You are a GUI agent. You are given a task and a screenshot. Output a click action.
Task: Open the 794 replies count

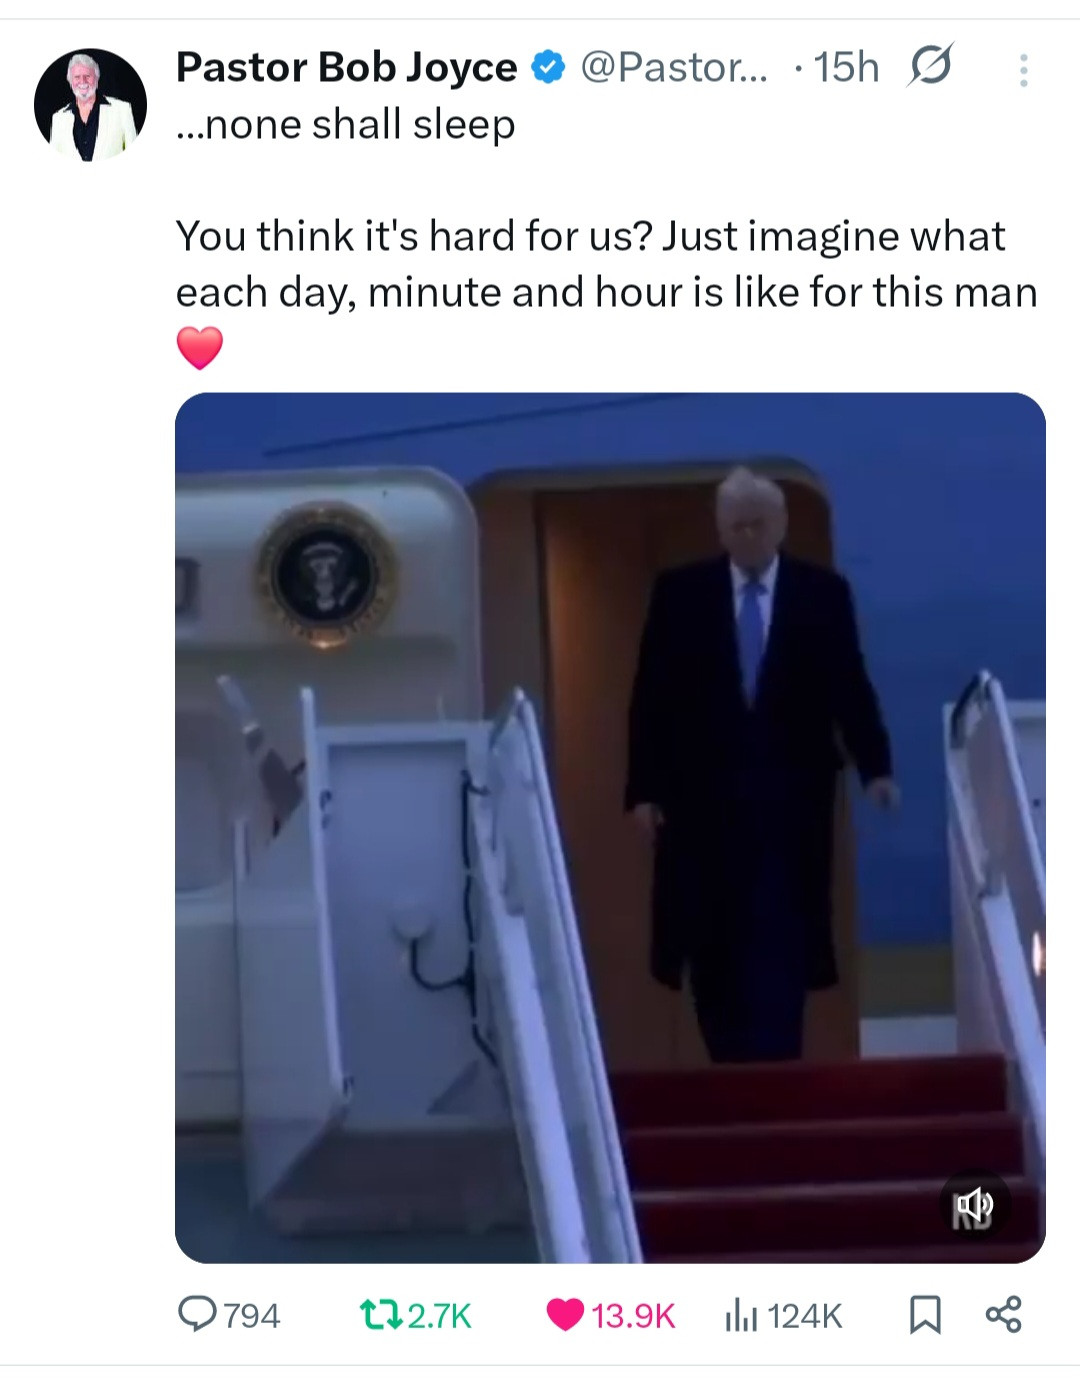pyautogui.click(x=251, y=1315)
